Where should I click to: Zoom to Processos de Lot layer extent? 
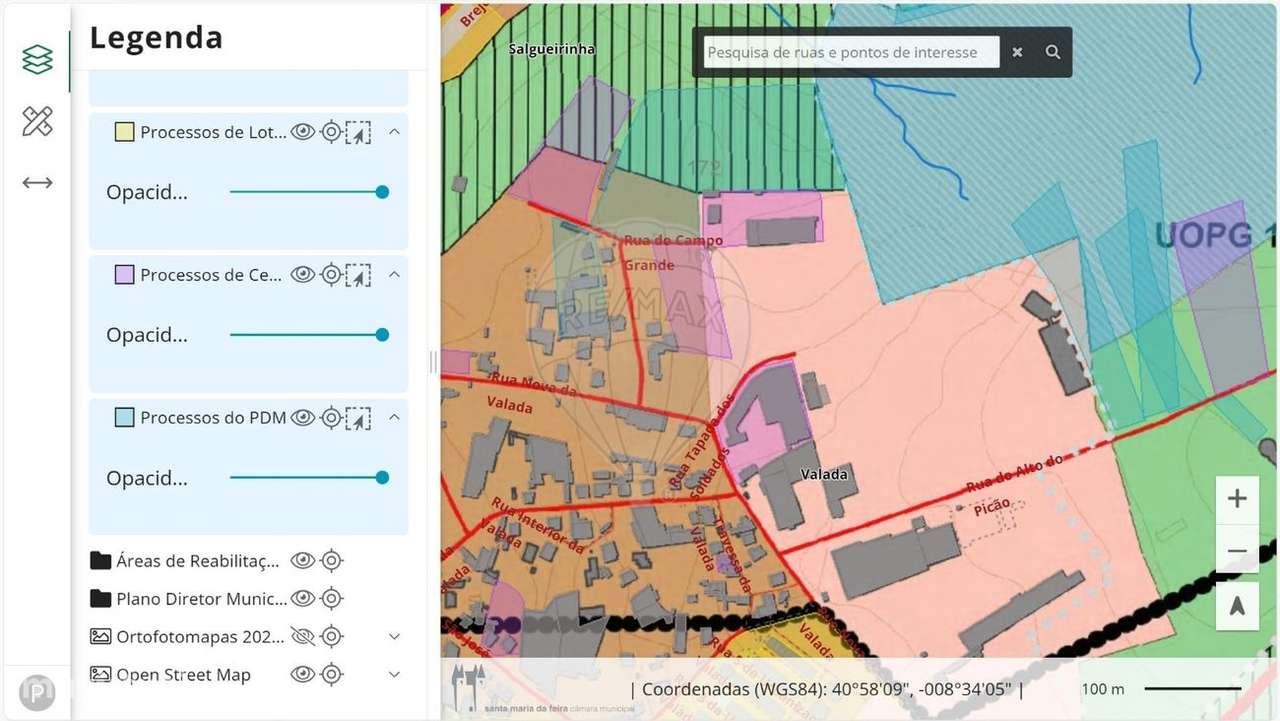point(331,132)
